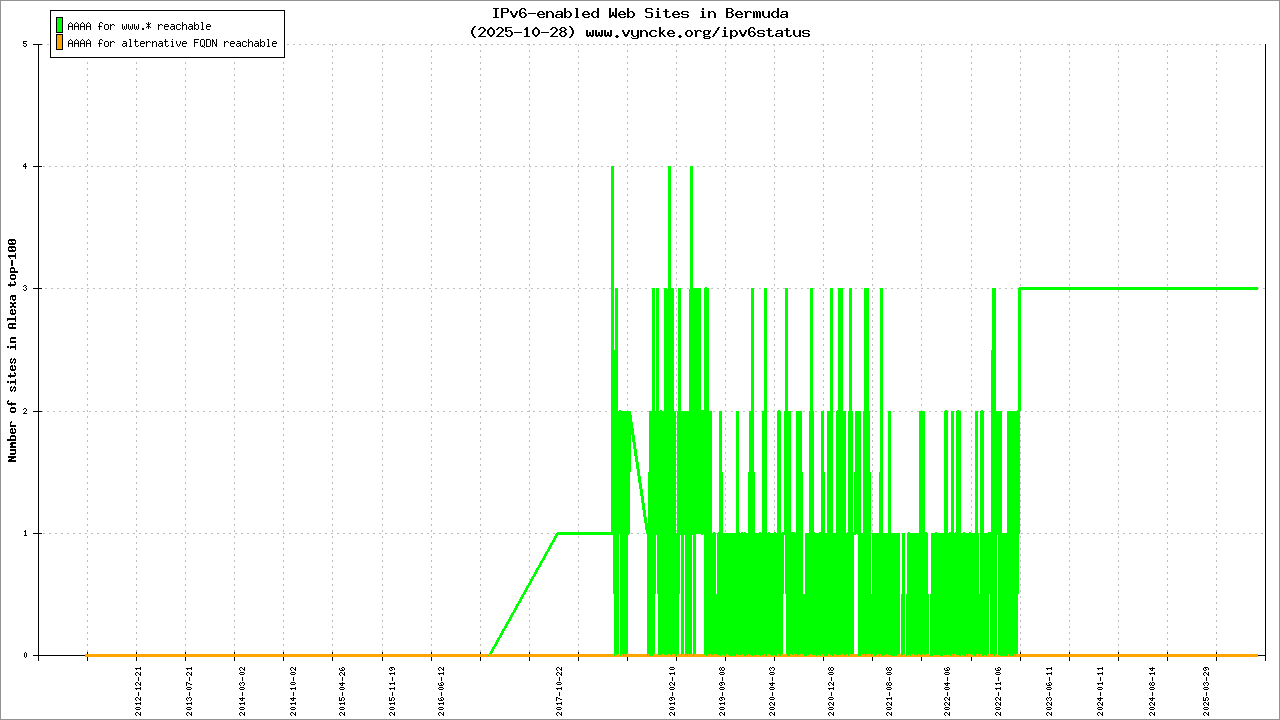Click the y-axis label 'Number of sites in Alexa top-100'
This screenshot has height=720, width=1280.
(13, 350)
